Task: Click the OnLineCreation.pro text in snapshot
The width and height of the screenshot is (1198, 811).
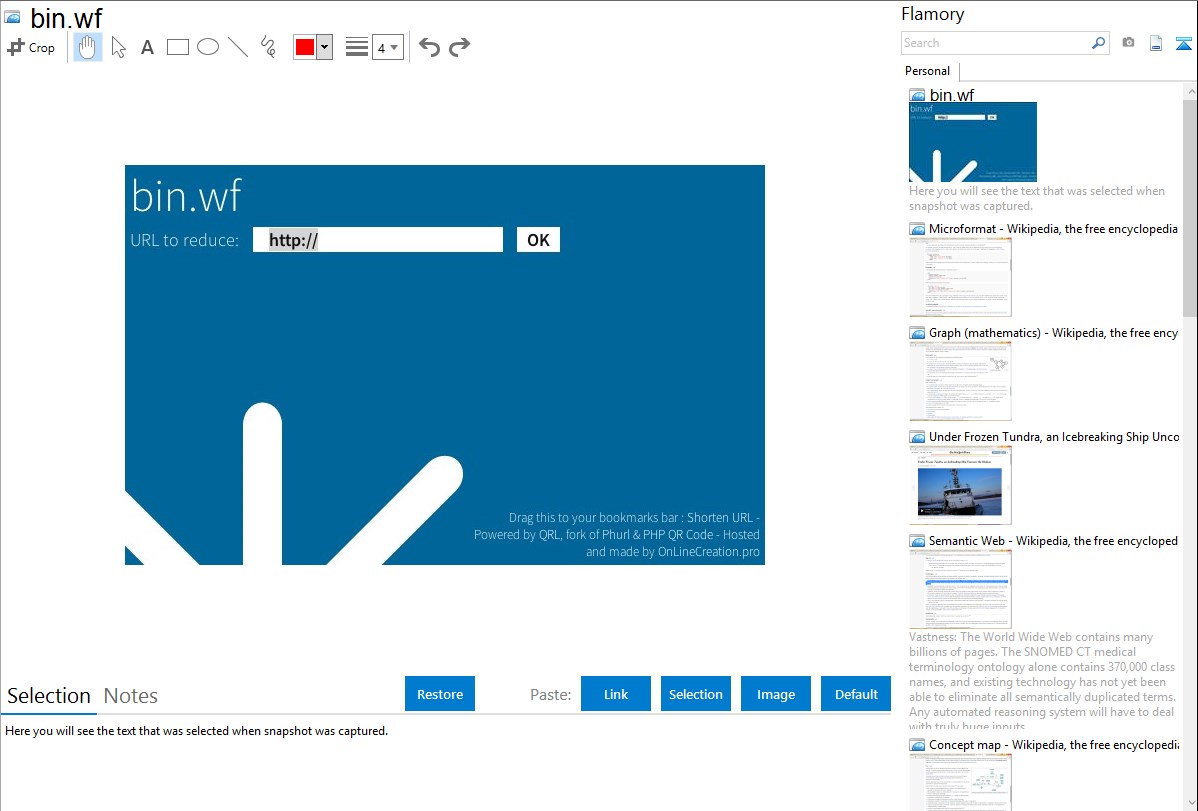Action: point(708,552)
